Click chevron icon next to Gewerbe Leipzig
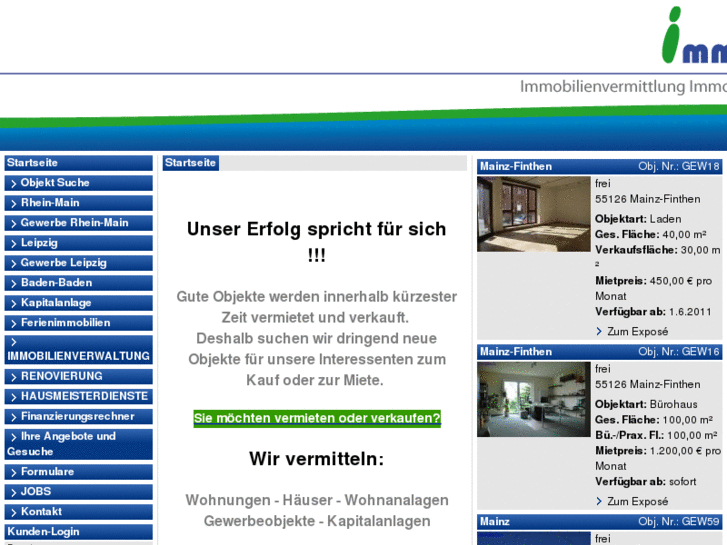 [13, 263]
